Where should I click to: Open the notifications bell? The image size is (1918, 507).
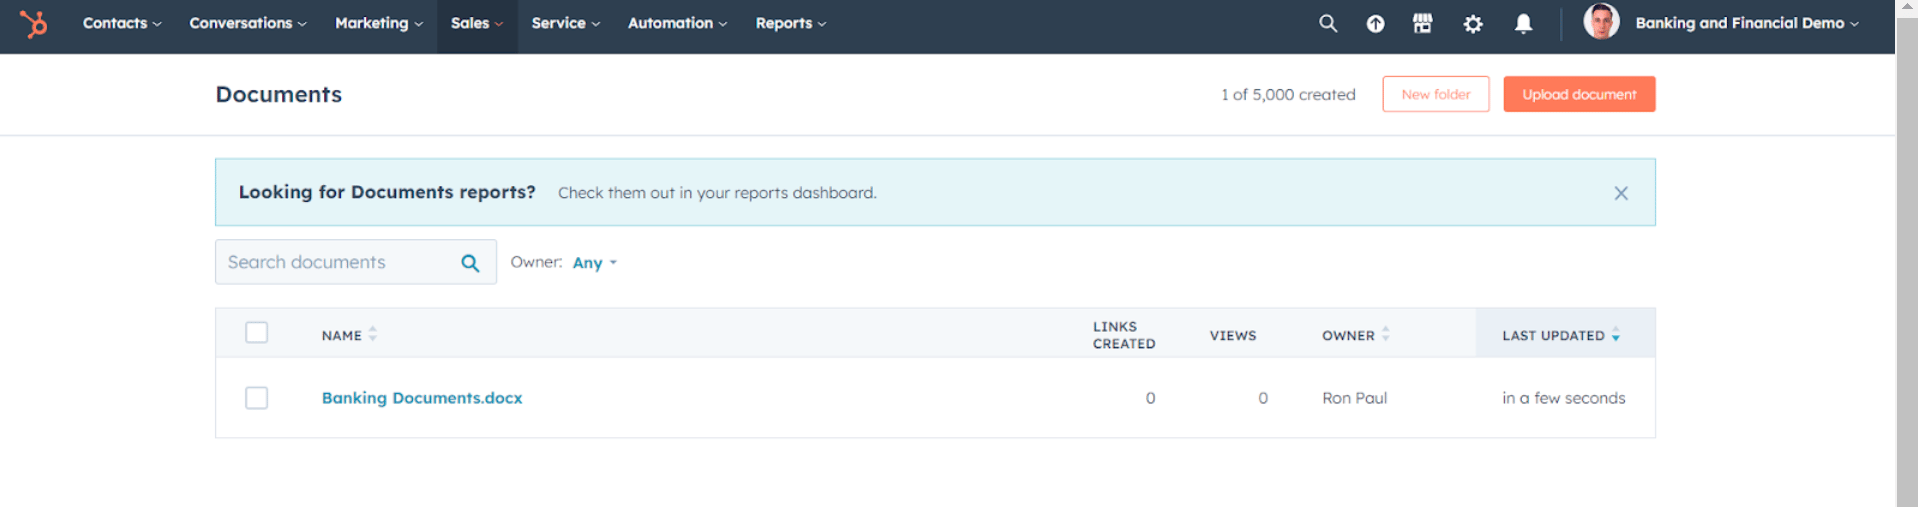(x=1522, y=23)
